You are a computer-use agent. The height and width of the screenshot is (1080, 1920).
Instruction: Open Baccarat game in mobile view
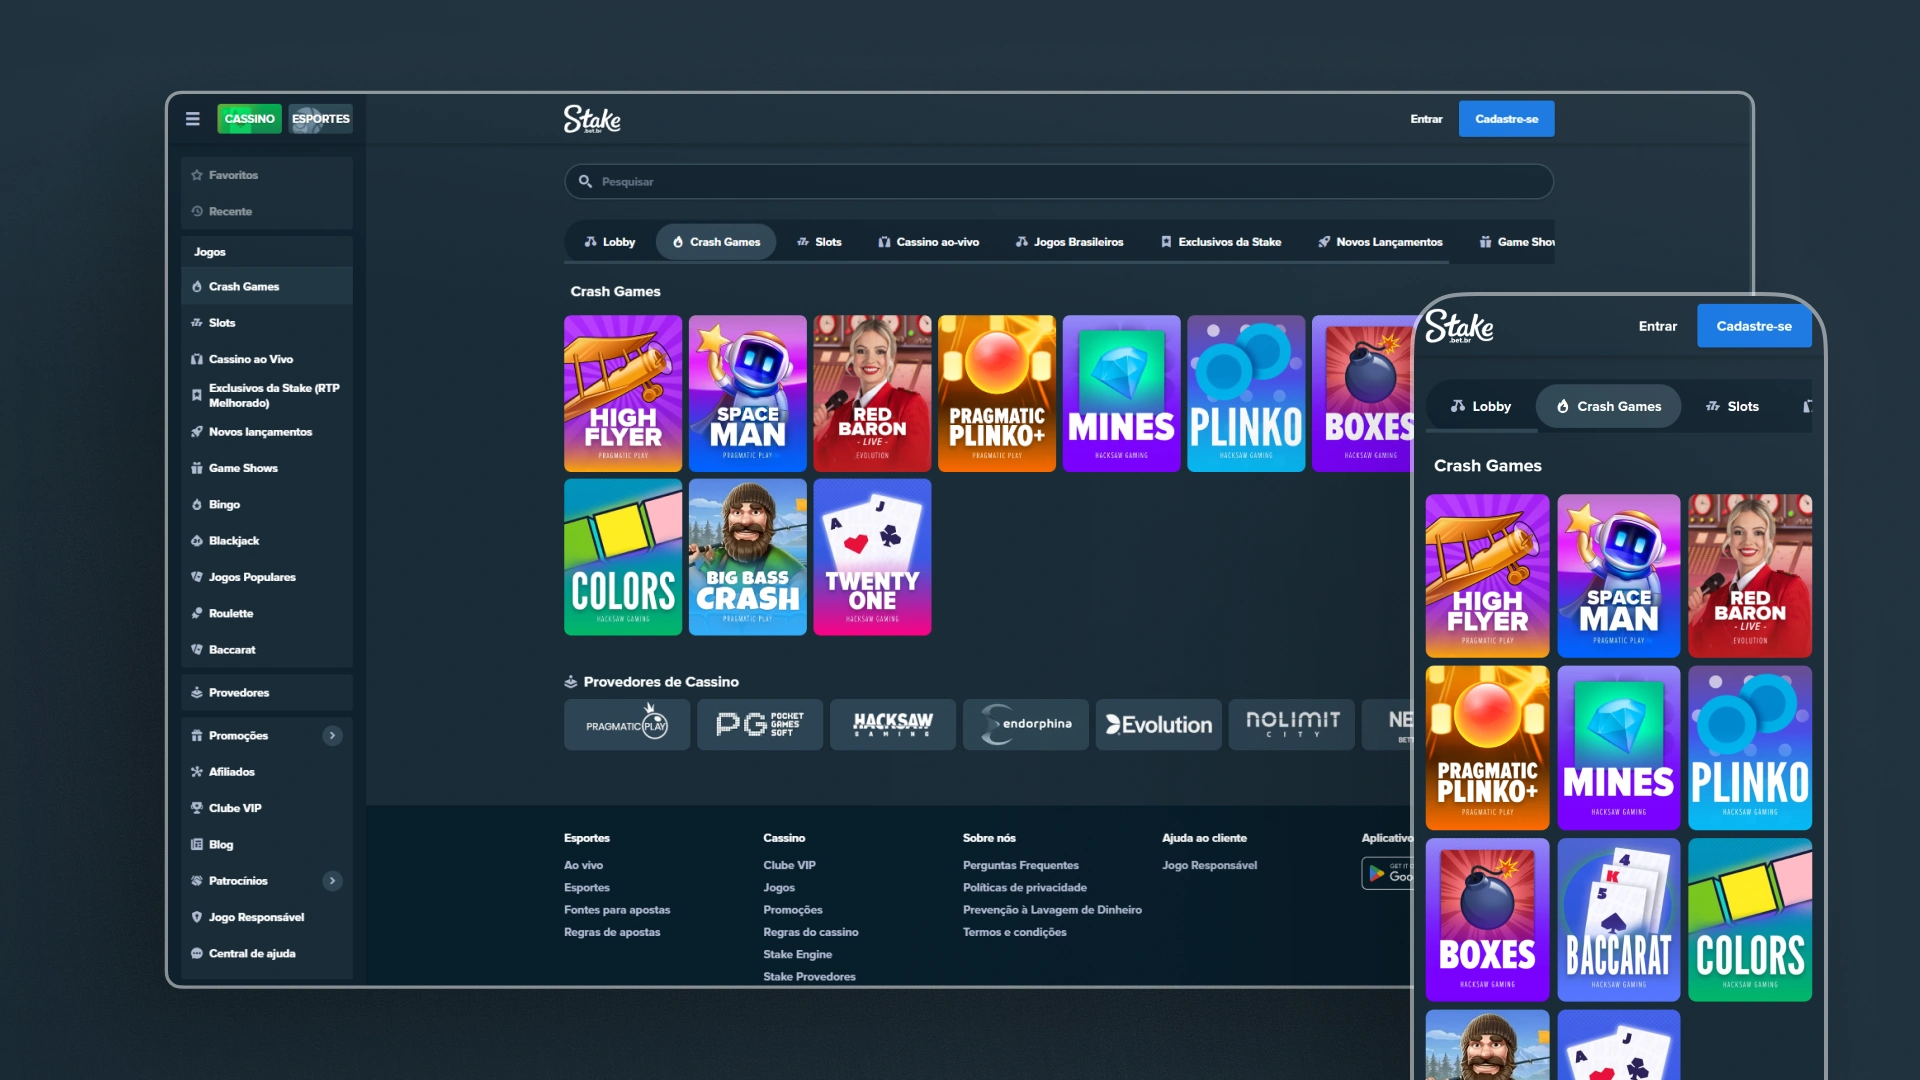[x=1619, y=920]
